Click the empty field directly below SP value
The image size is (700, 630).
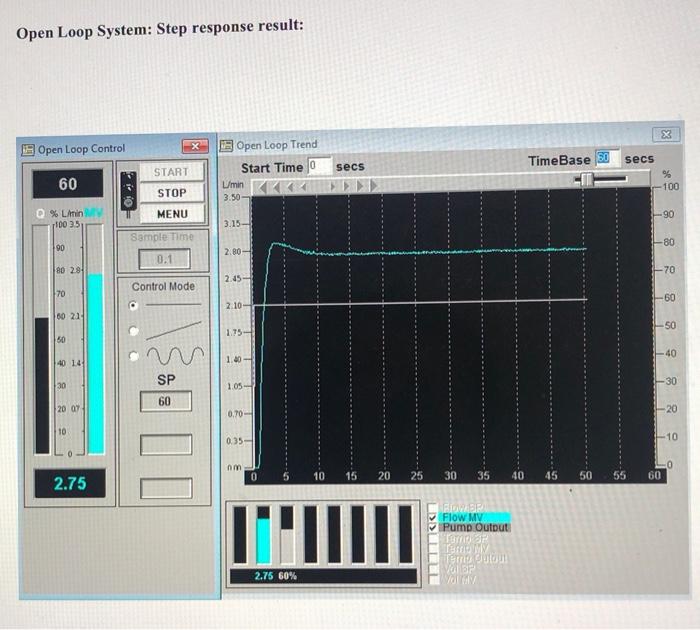coord(166,445)
